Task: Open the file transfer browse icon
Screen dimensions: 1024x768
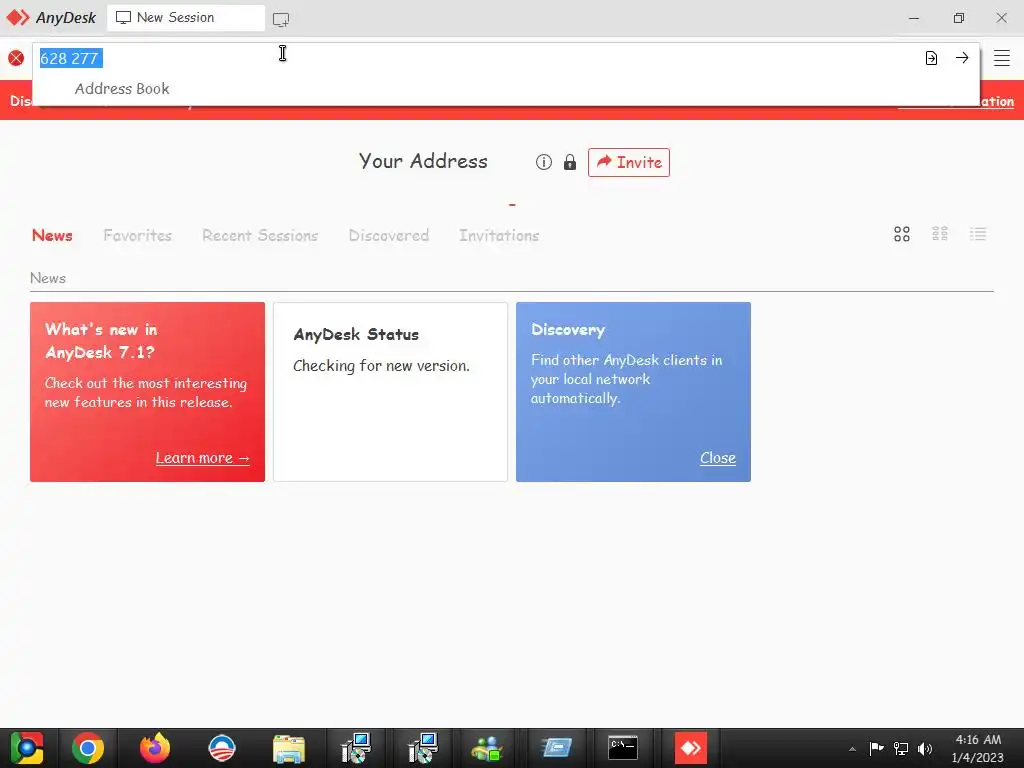Action: 931,58
